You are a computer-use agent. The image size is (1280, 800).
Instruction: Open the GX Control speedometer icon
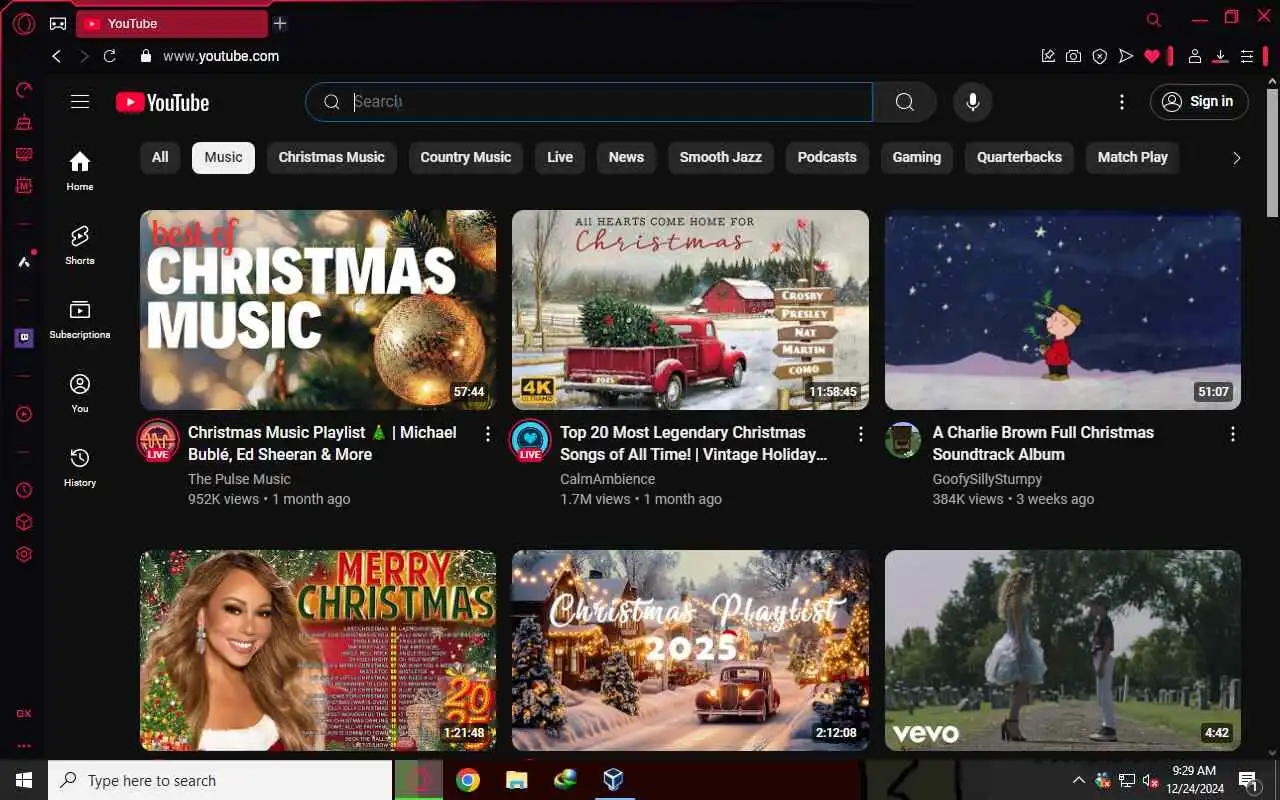coord(24,90)
